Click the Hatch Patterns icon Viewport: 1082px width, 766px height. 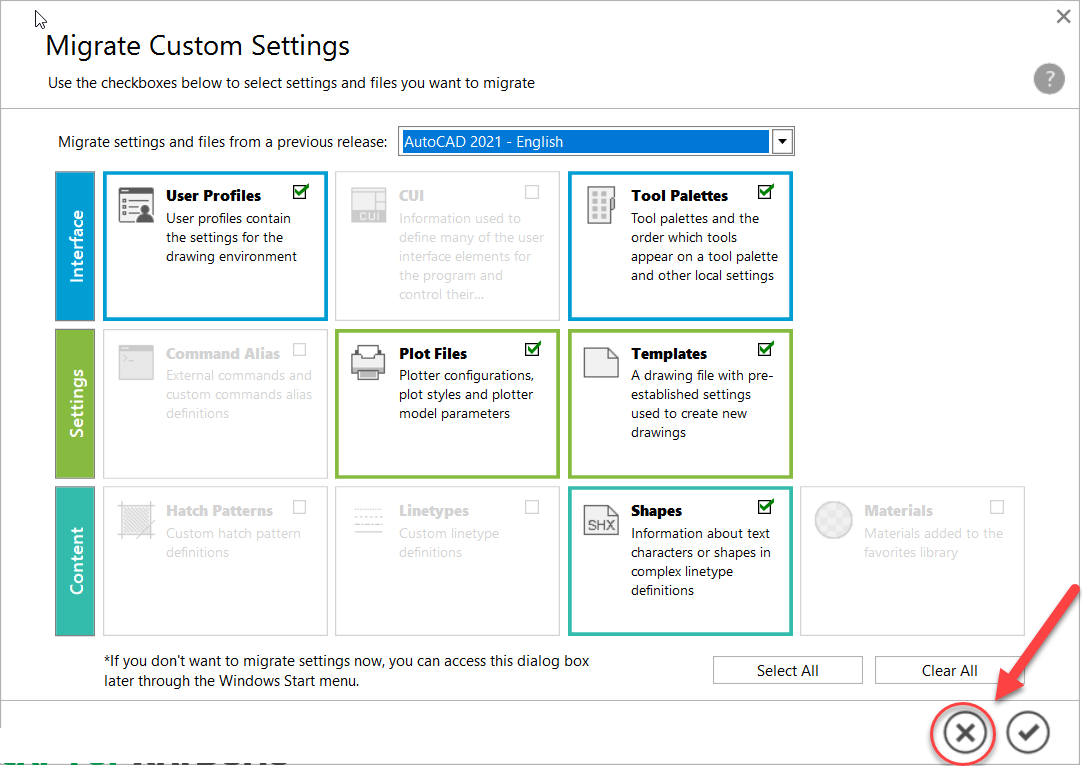[136, 519]
